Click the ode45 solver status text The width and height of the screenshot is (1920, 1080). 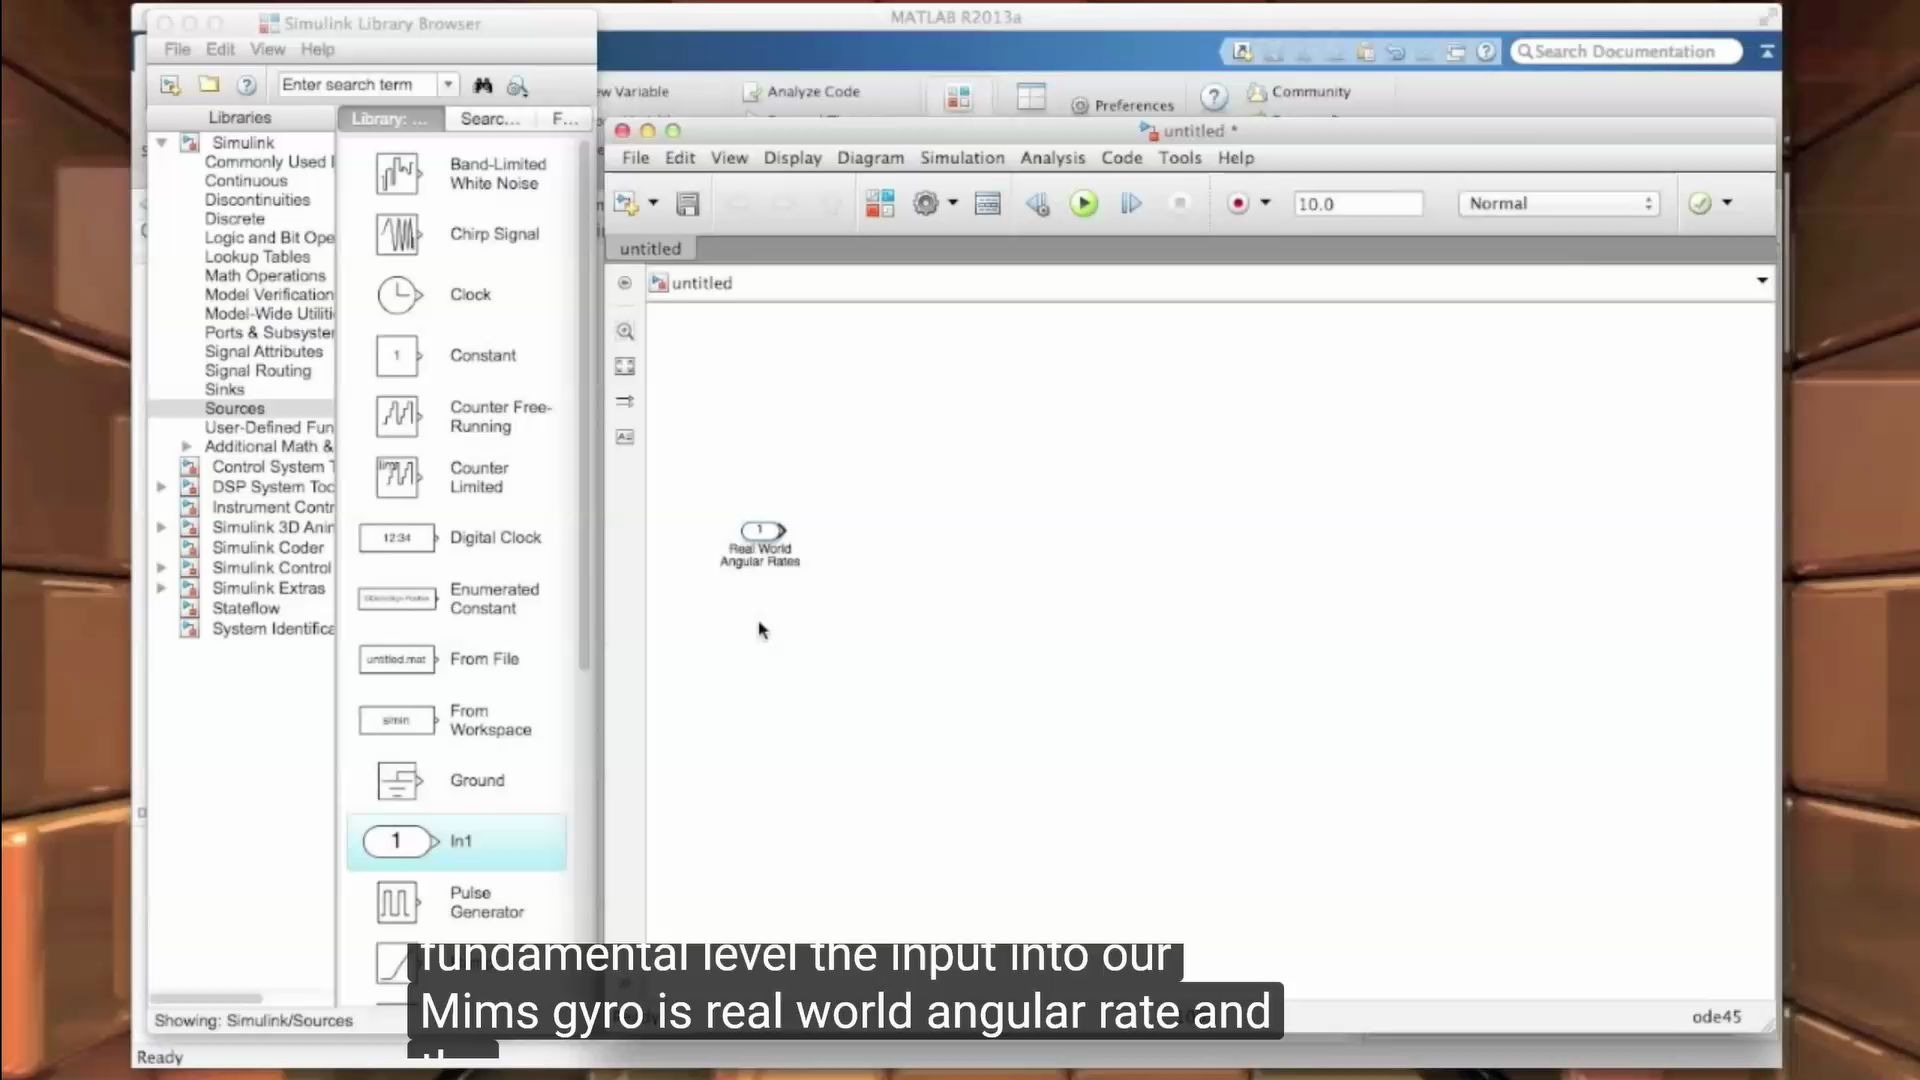pyautogui.click(x=1716, y=1017)
